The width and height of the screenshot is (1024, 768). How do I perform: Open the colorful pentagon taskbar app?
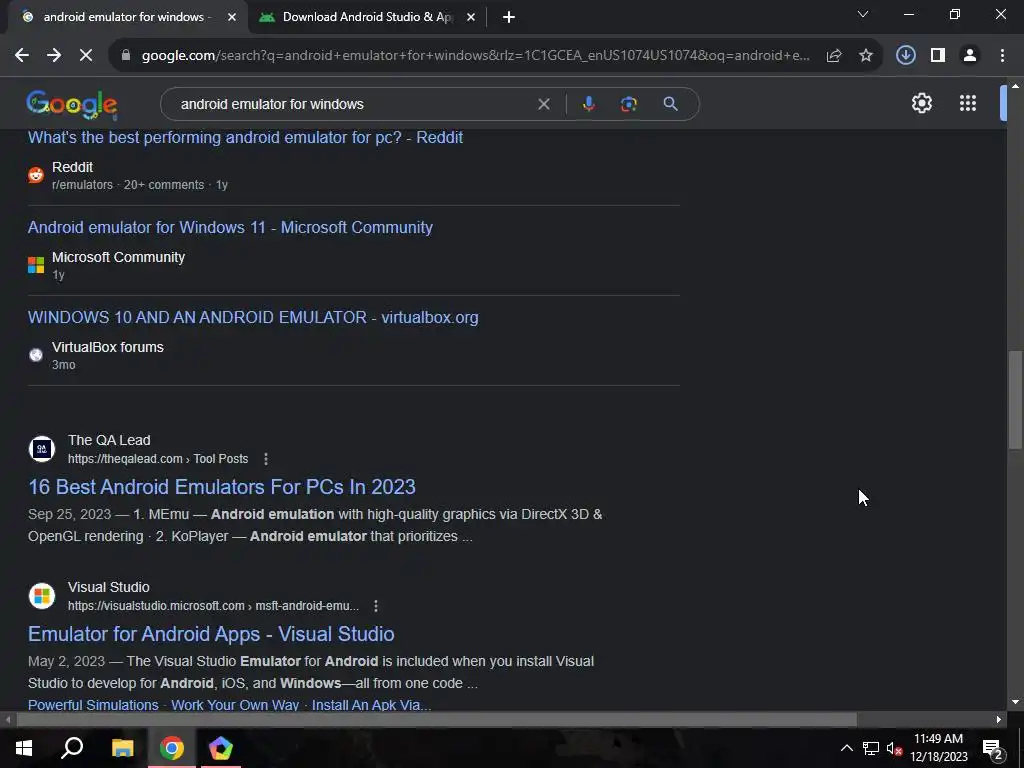coord(221,748)
